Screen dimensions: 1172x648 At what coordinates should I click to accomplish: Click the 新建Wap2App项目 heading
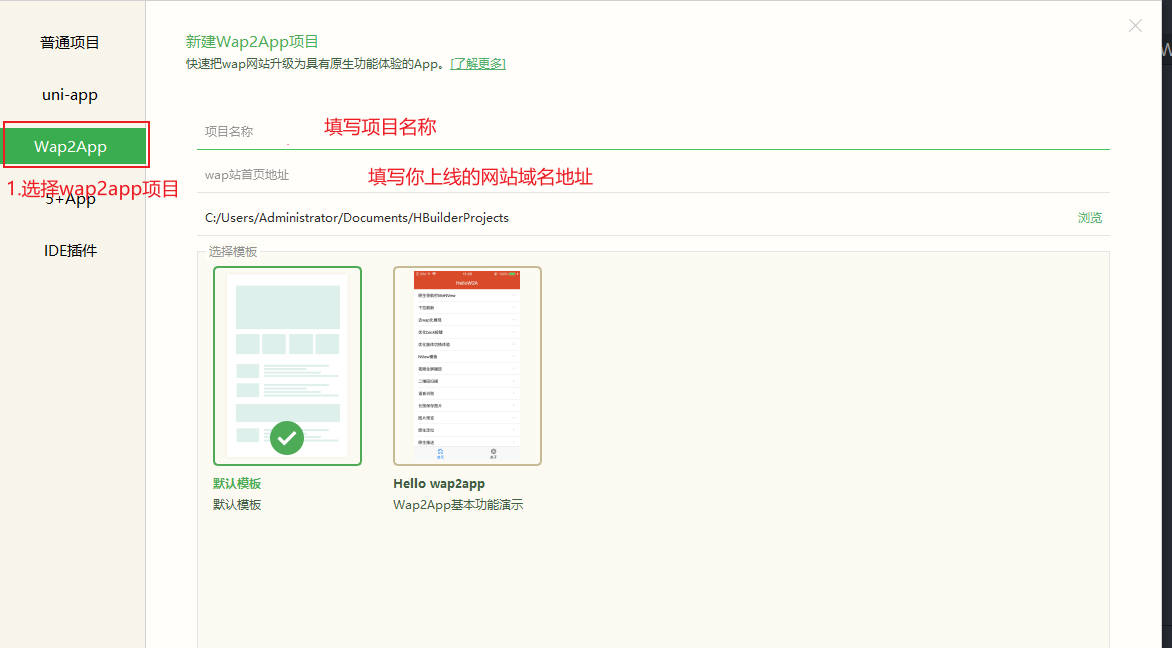coord(252,42)
